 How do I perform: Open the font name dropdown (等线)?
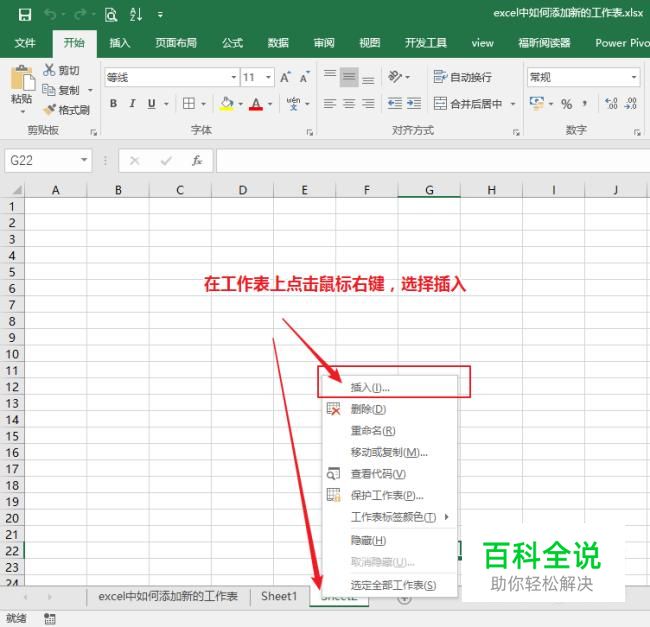point(234,77)
